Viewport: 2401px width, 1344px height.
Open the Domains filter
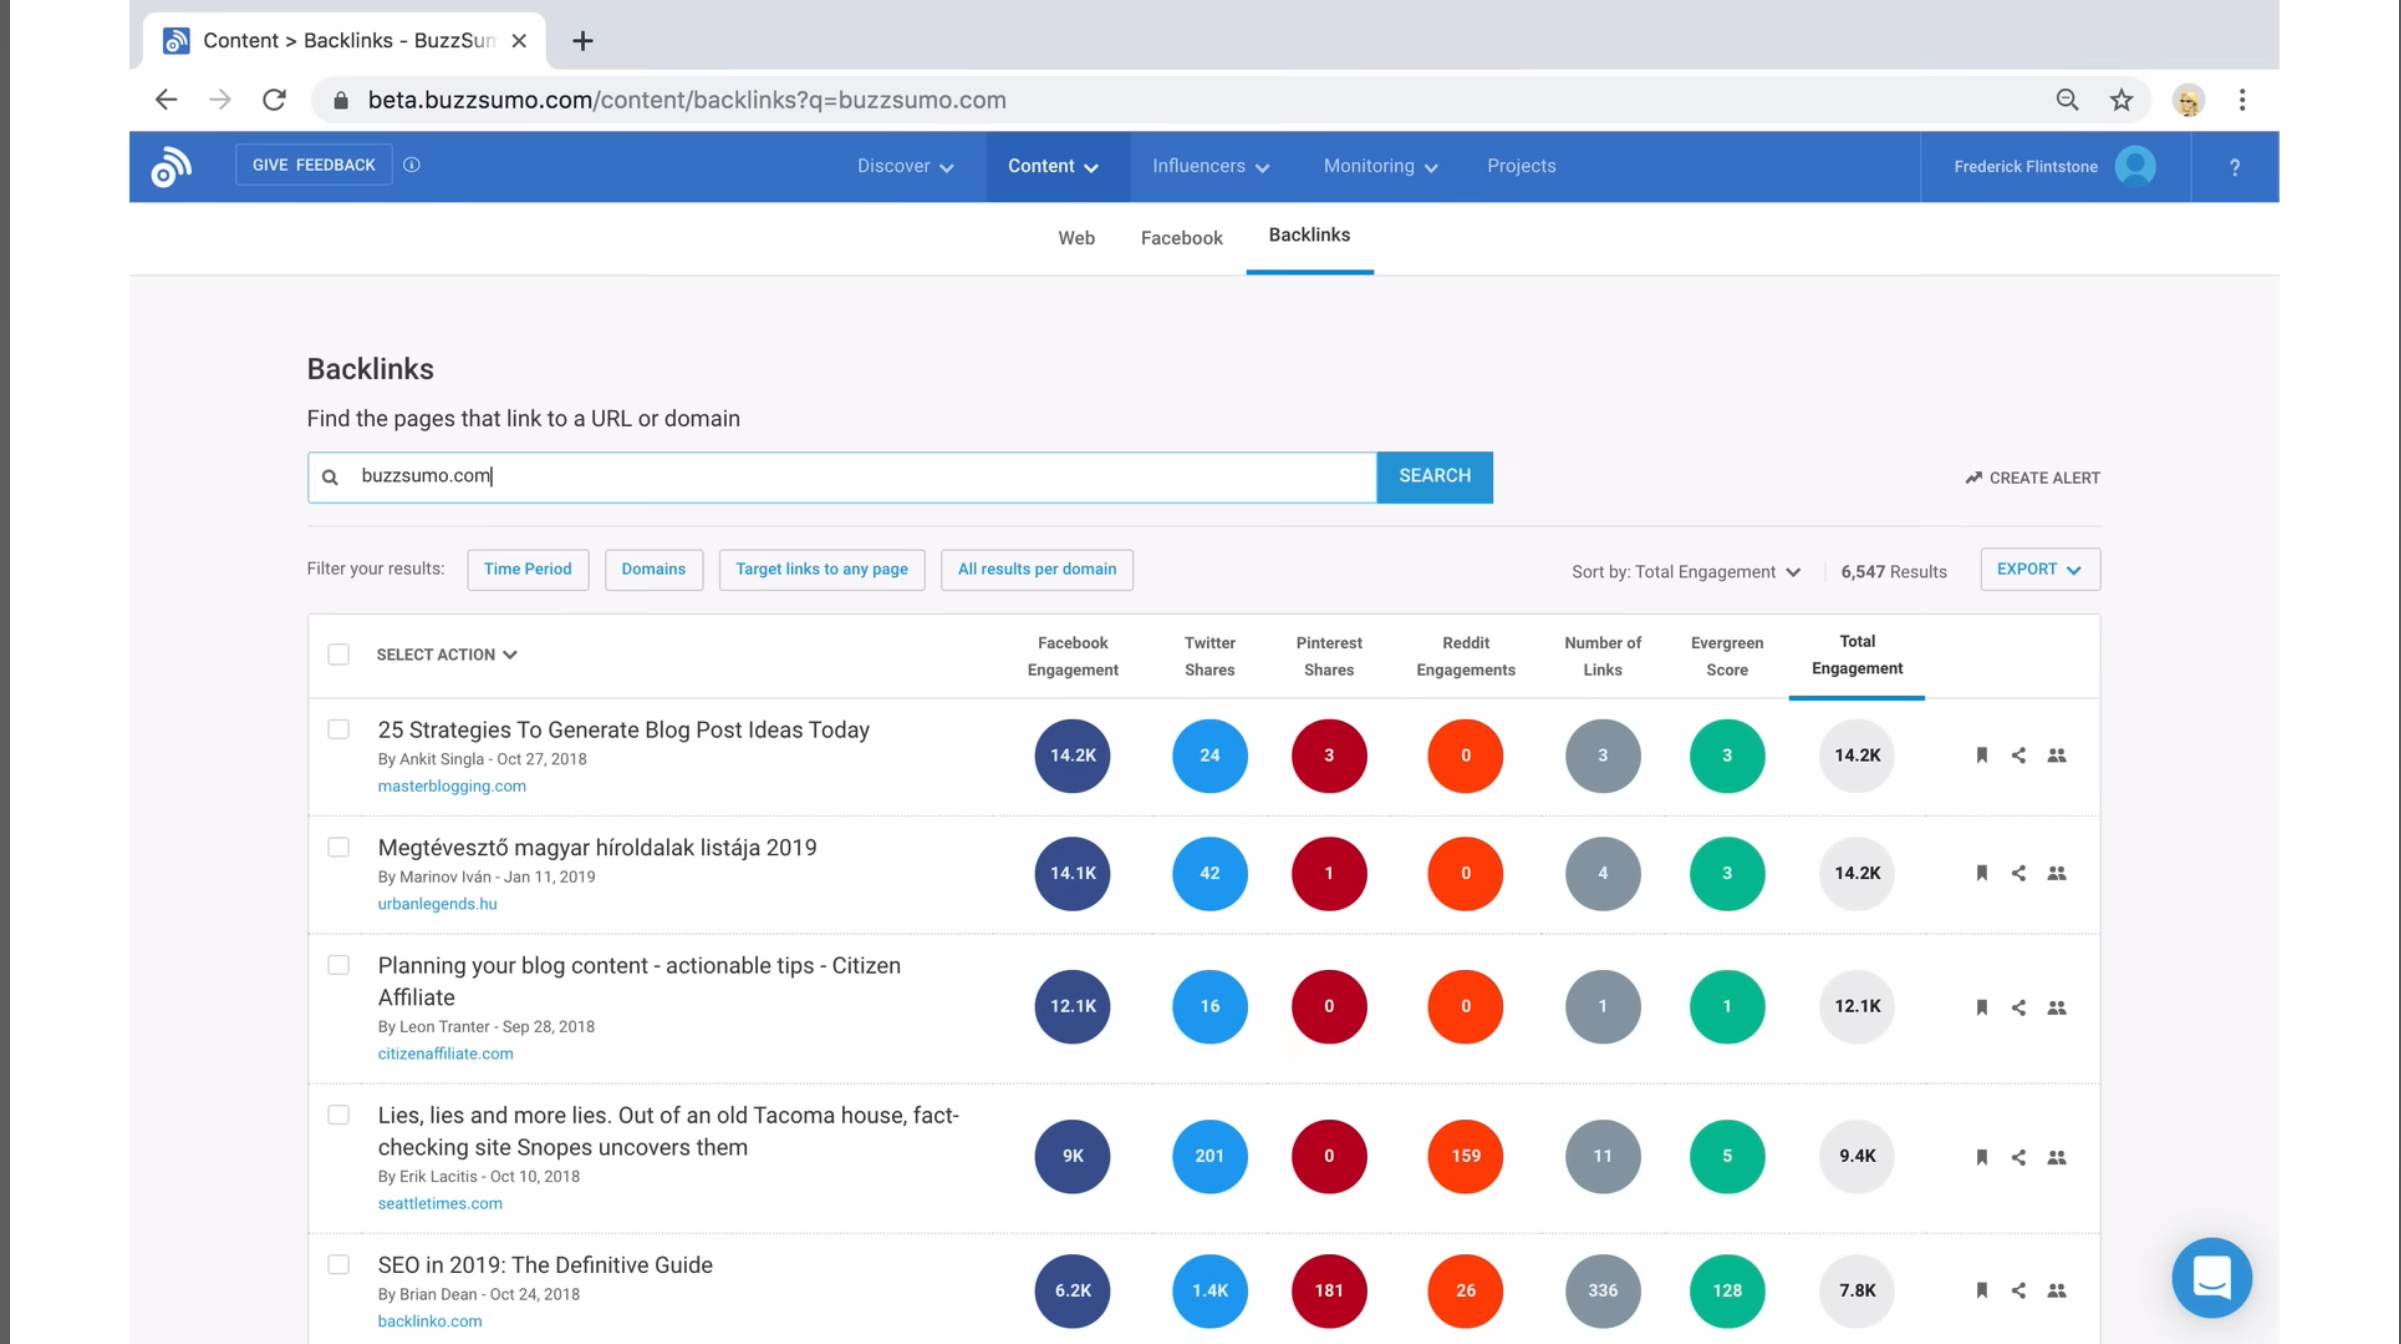pos(653,569)
